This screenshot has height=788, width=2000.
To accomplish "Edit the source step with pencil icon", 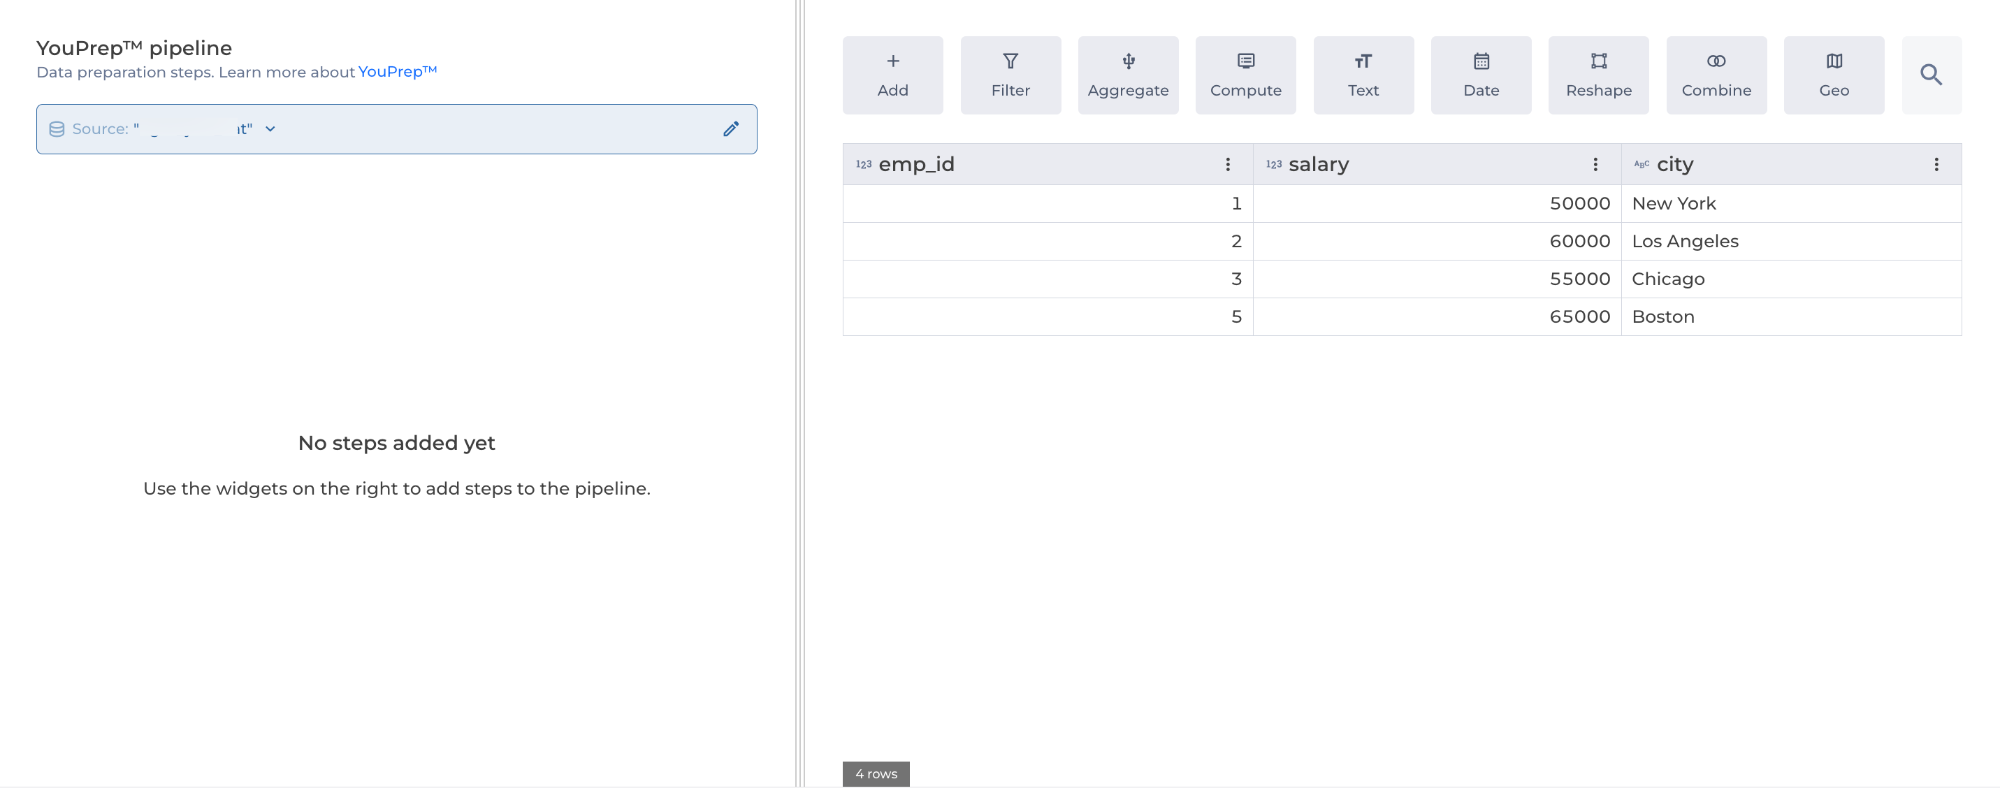I will point(731,129).
